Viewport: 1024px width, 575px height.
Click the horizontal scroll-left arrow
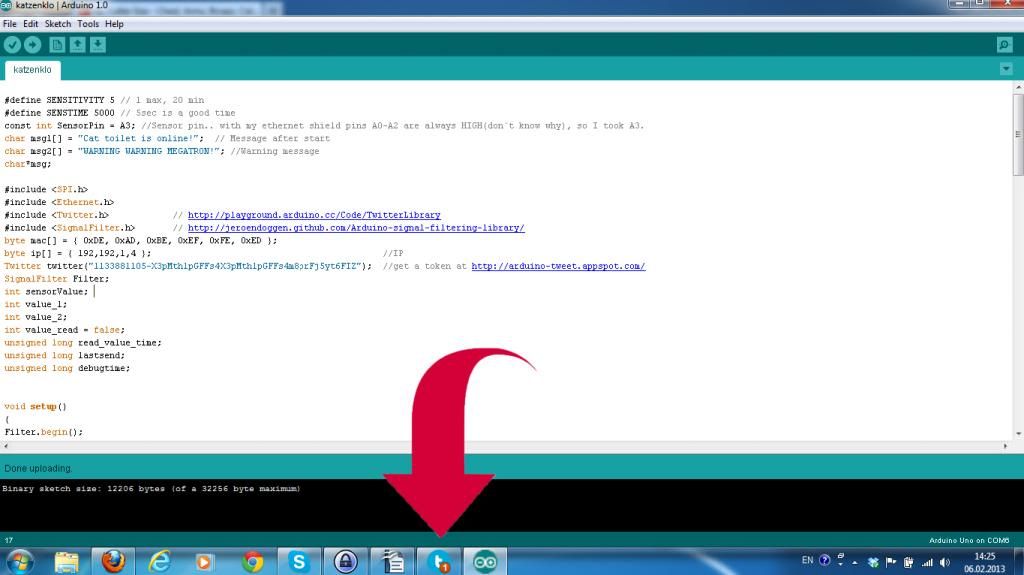pos(6,446)
